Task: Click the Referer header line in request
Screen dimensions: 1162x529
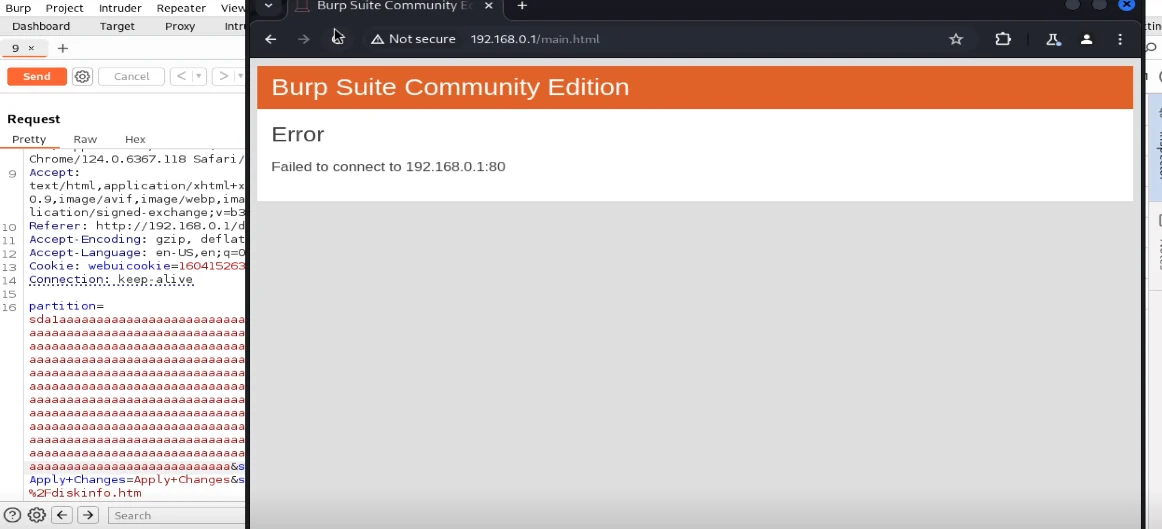Action: click(136, 226)
